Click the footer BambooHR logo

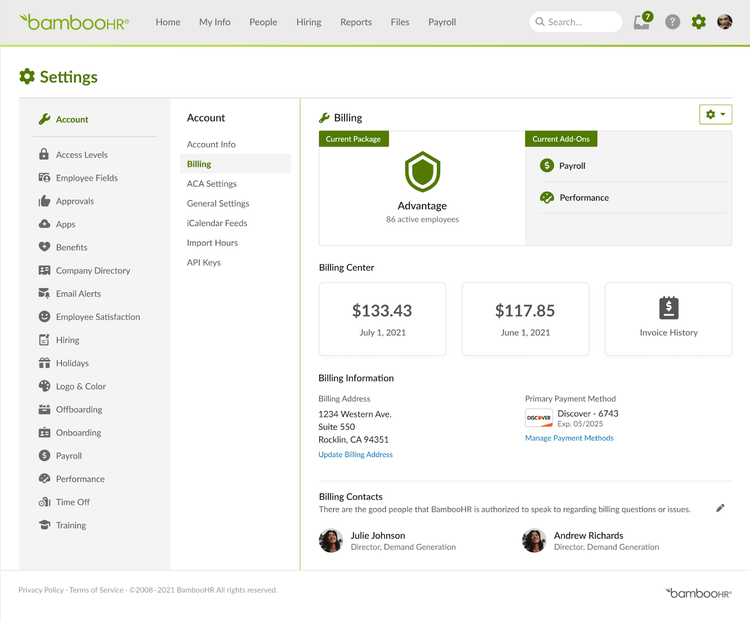pos(698,593)
